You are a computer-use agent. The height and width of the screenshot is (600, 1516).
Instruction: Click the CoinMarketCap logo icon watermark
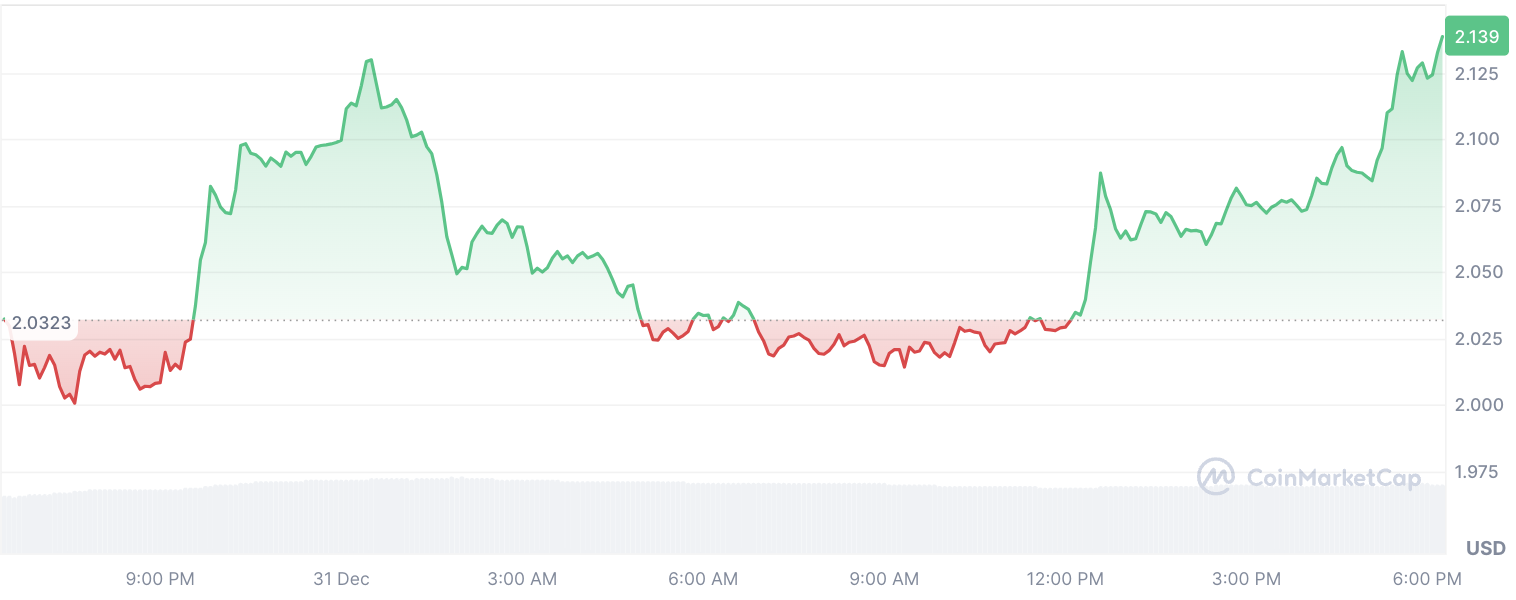pyautogui.click(x=1216, y=477)
